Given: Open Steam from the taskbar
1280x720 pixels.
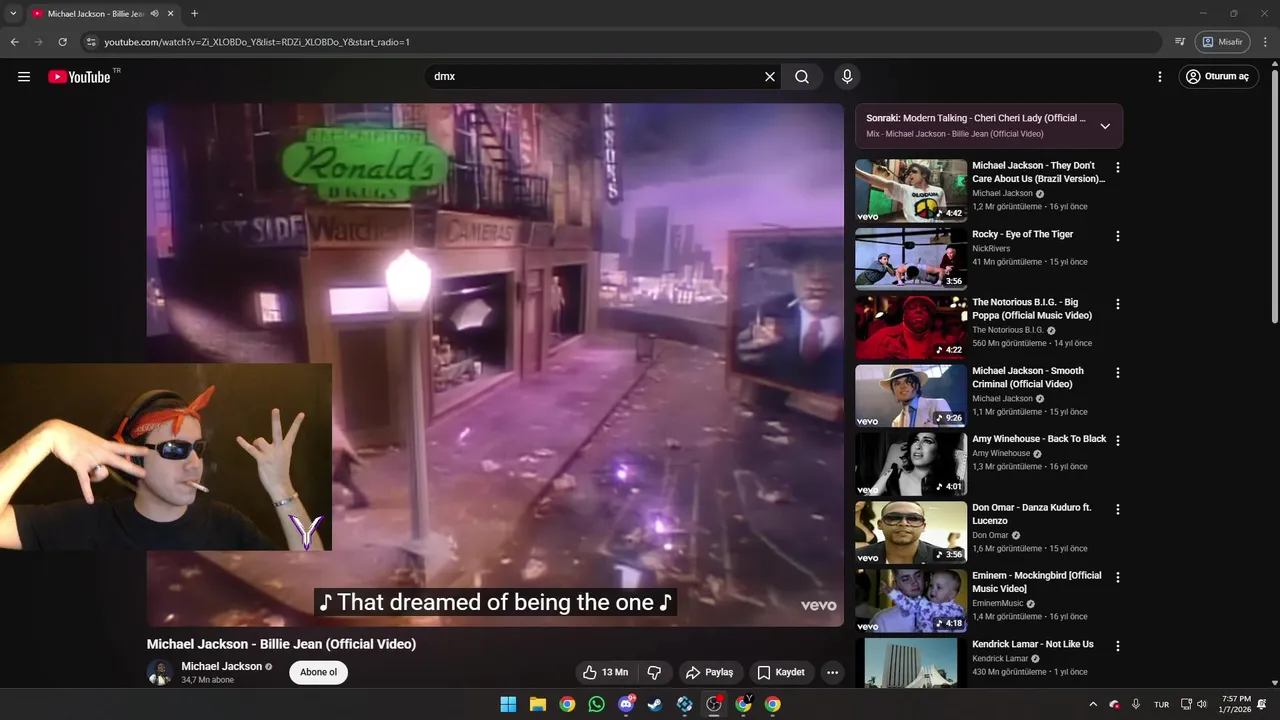Looking at the screenshot, I should 655,704.
